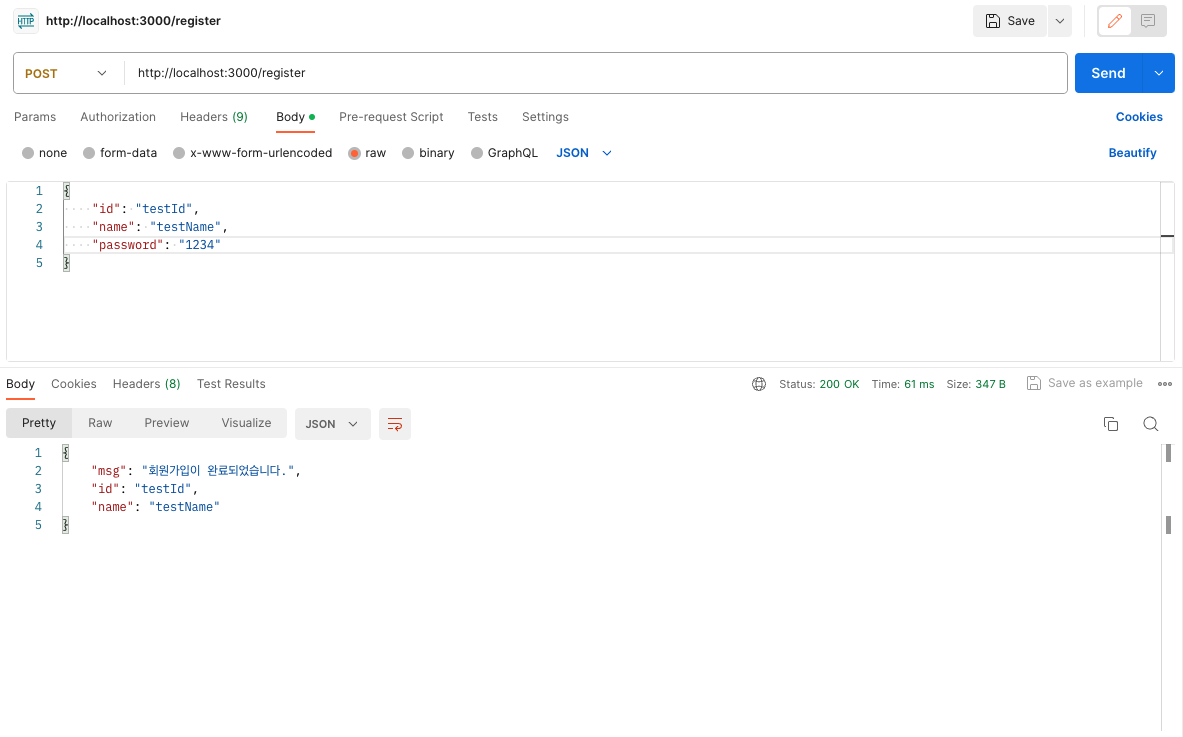Toggle response line wrap icon
Screen dimensions: 1183x737
coord(395,424)
